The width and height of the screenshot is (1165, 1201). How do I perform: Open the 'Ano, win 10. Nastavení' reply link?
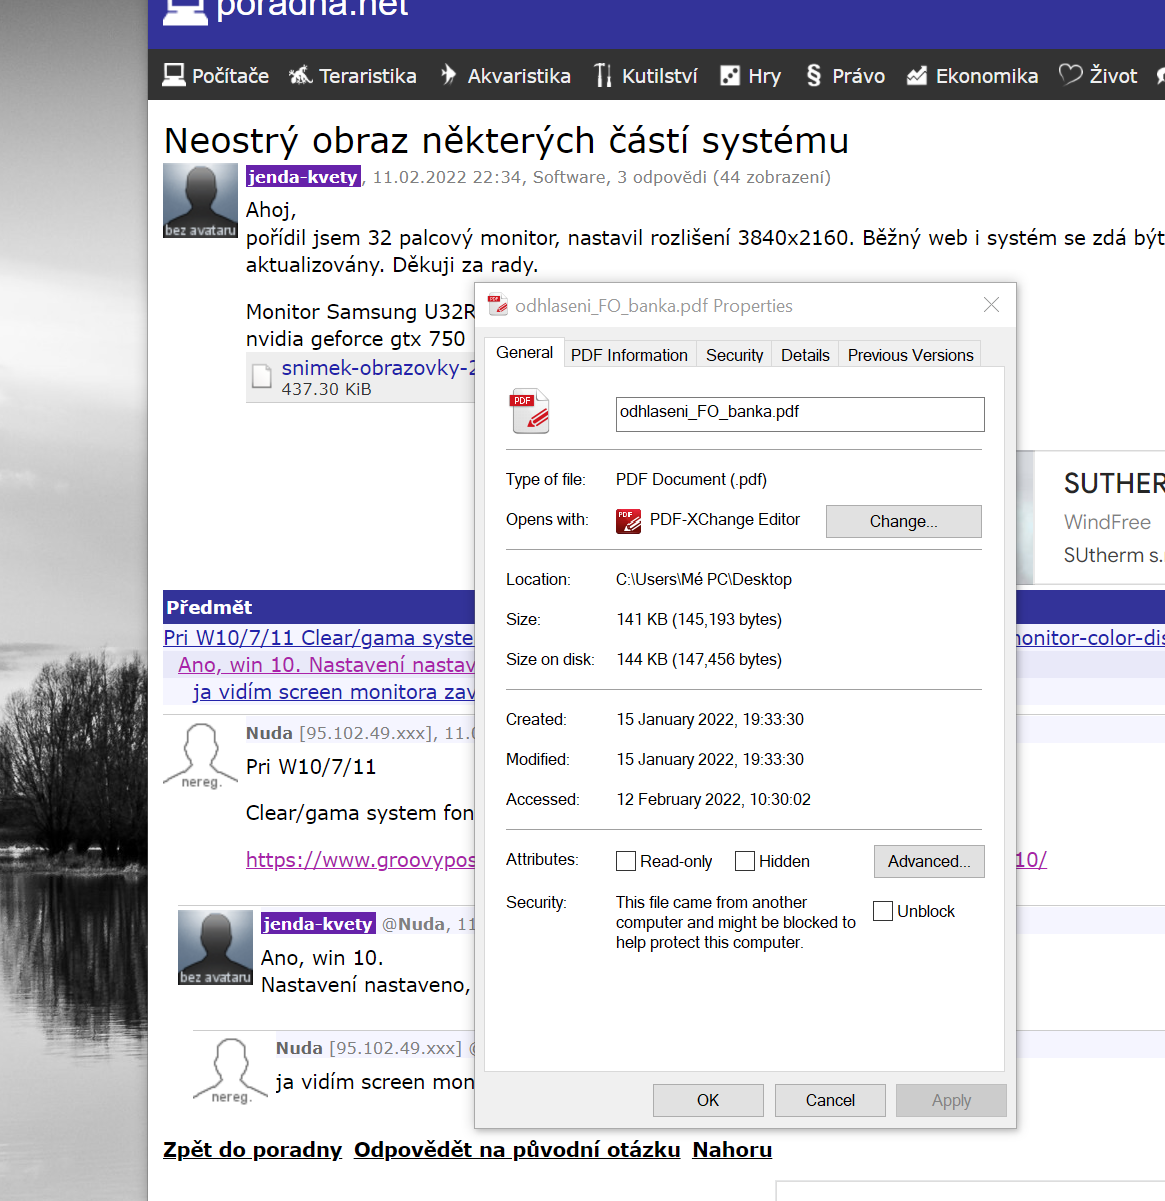pyautogui.click(x=326, y=665)
